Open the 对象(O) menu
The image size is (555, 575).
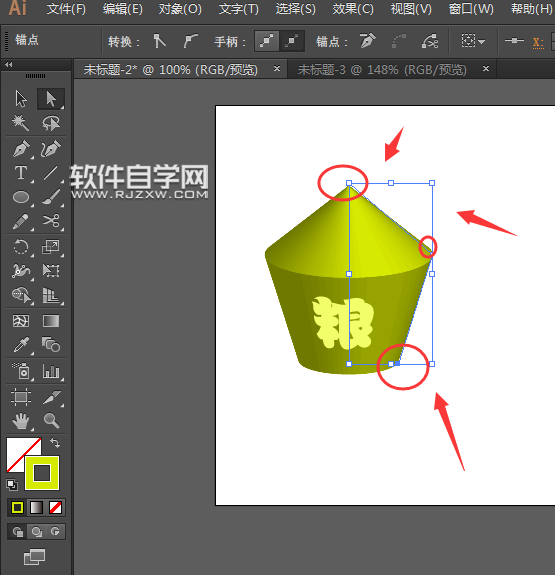tap(180, 9)
